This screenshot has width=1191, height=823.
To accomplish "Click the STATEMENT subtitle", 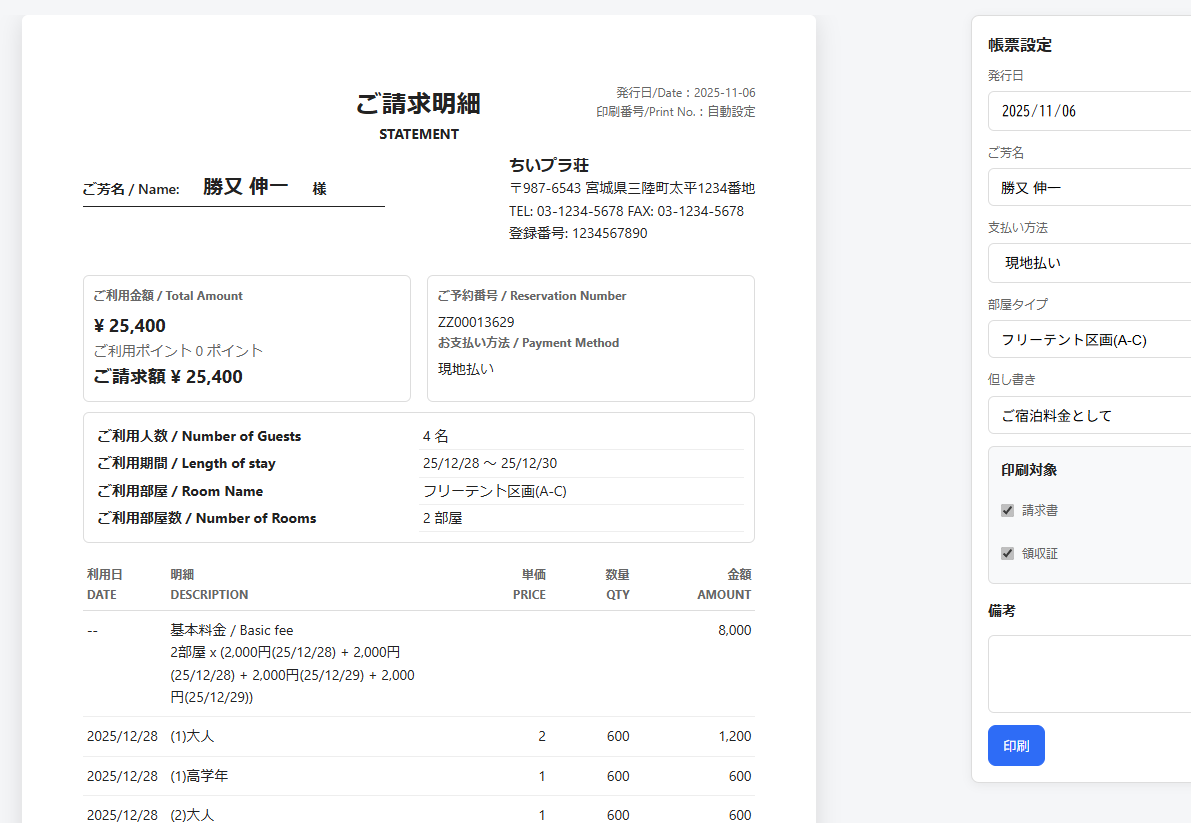I will (x=419, y=134).
